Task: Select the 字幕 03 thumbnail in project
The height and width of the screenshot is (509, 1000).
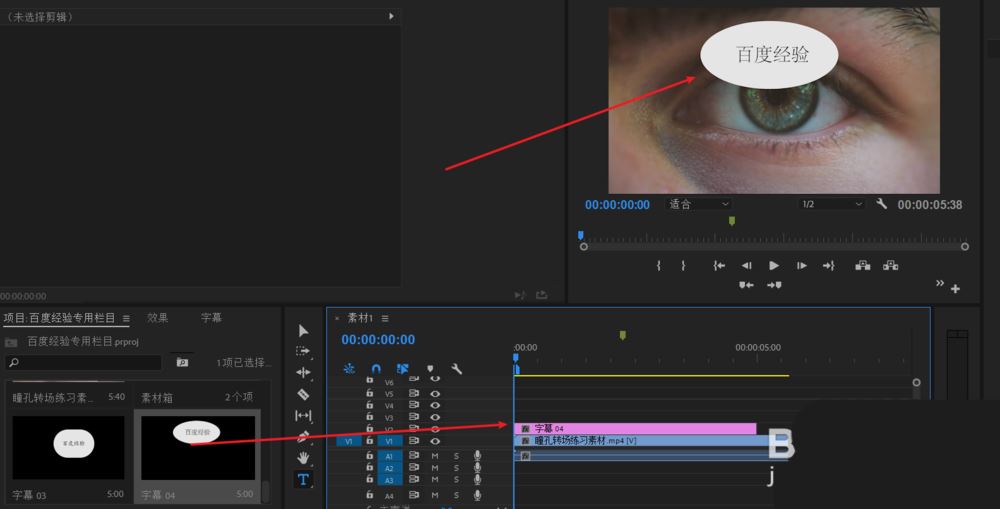Action: coord(68,448)
